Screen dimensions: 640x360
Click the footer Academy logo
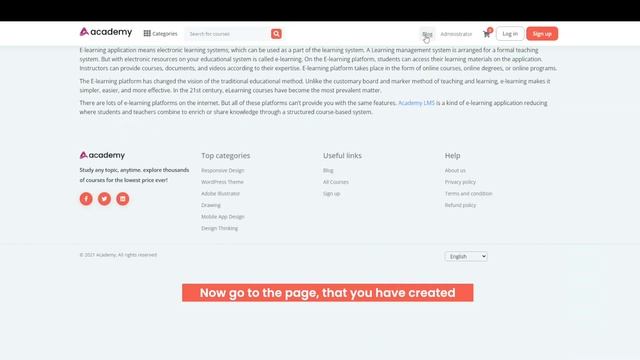pyautogui.click(x=102, y=155)
